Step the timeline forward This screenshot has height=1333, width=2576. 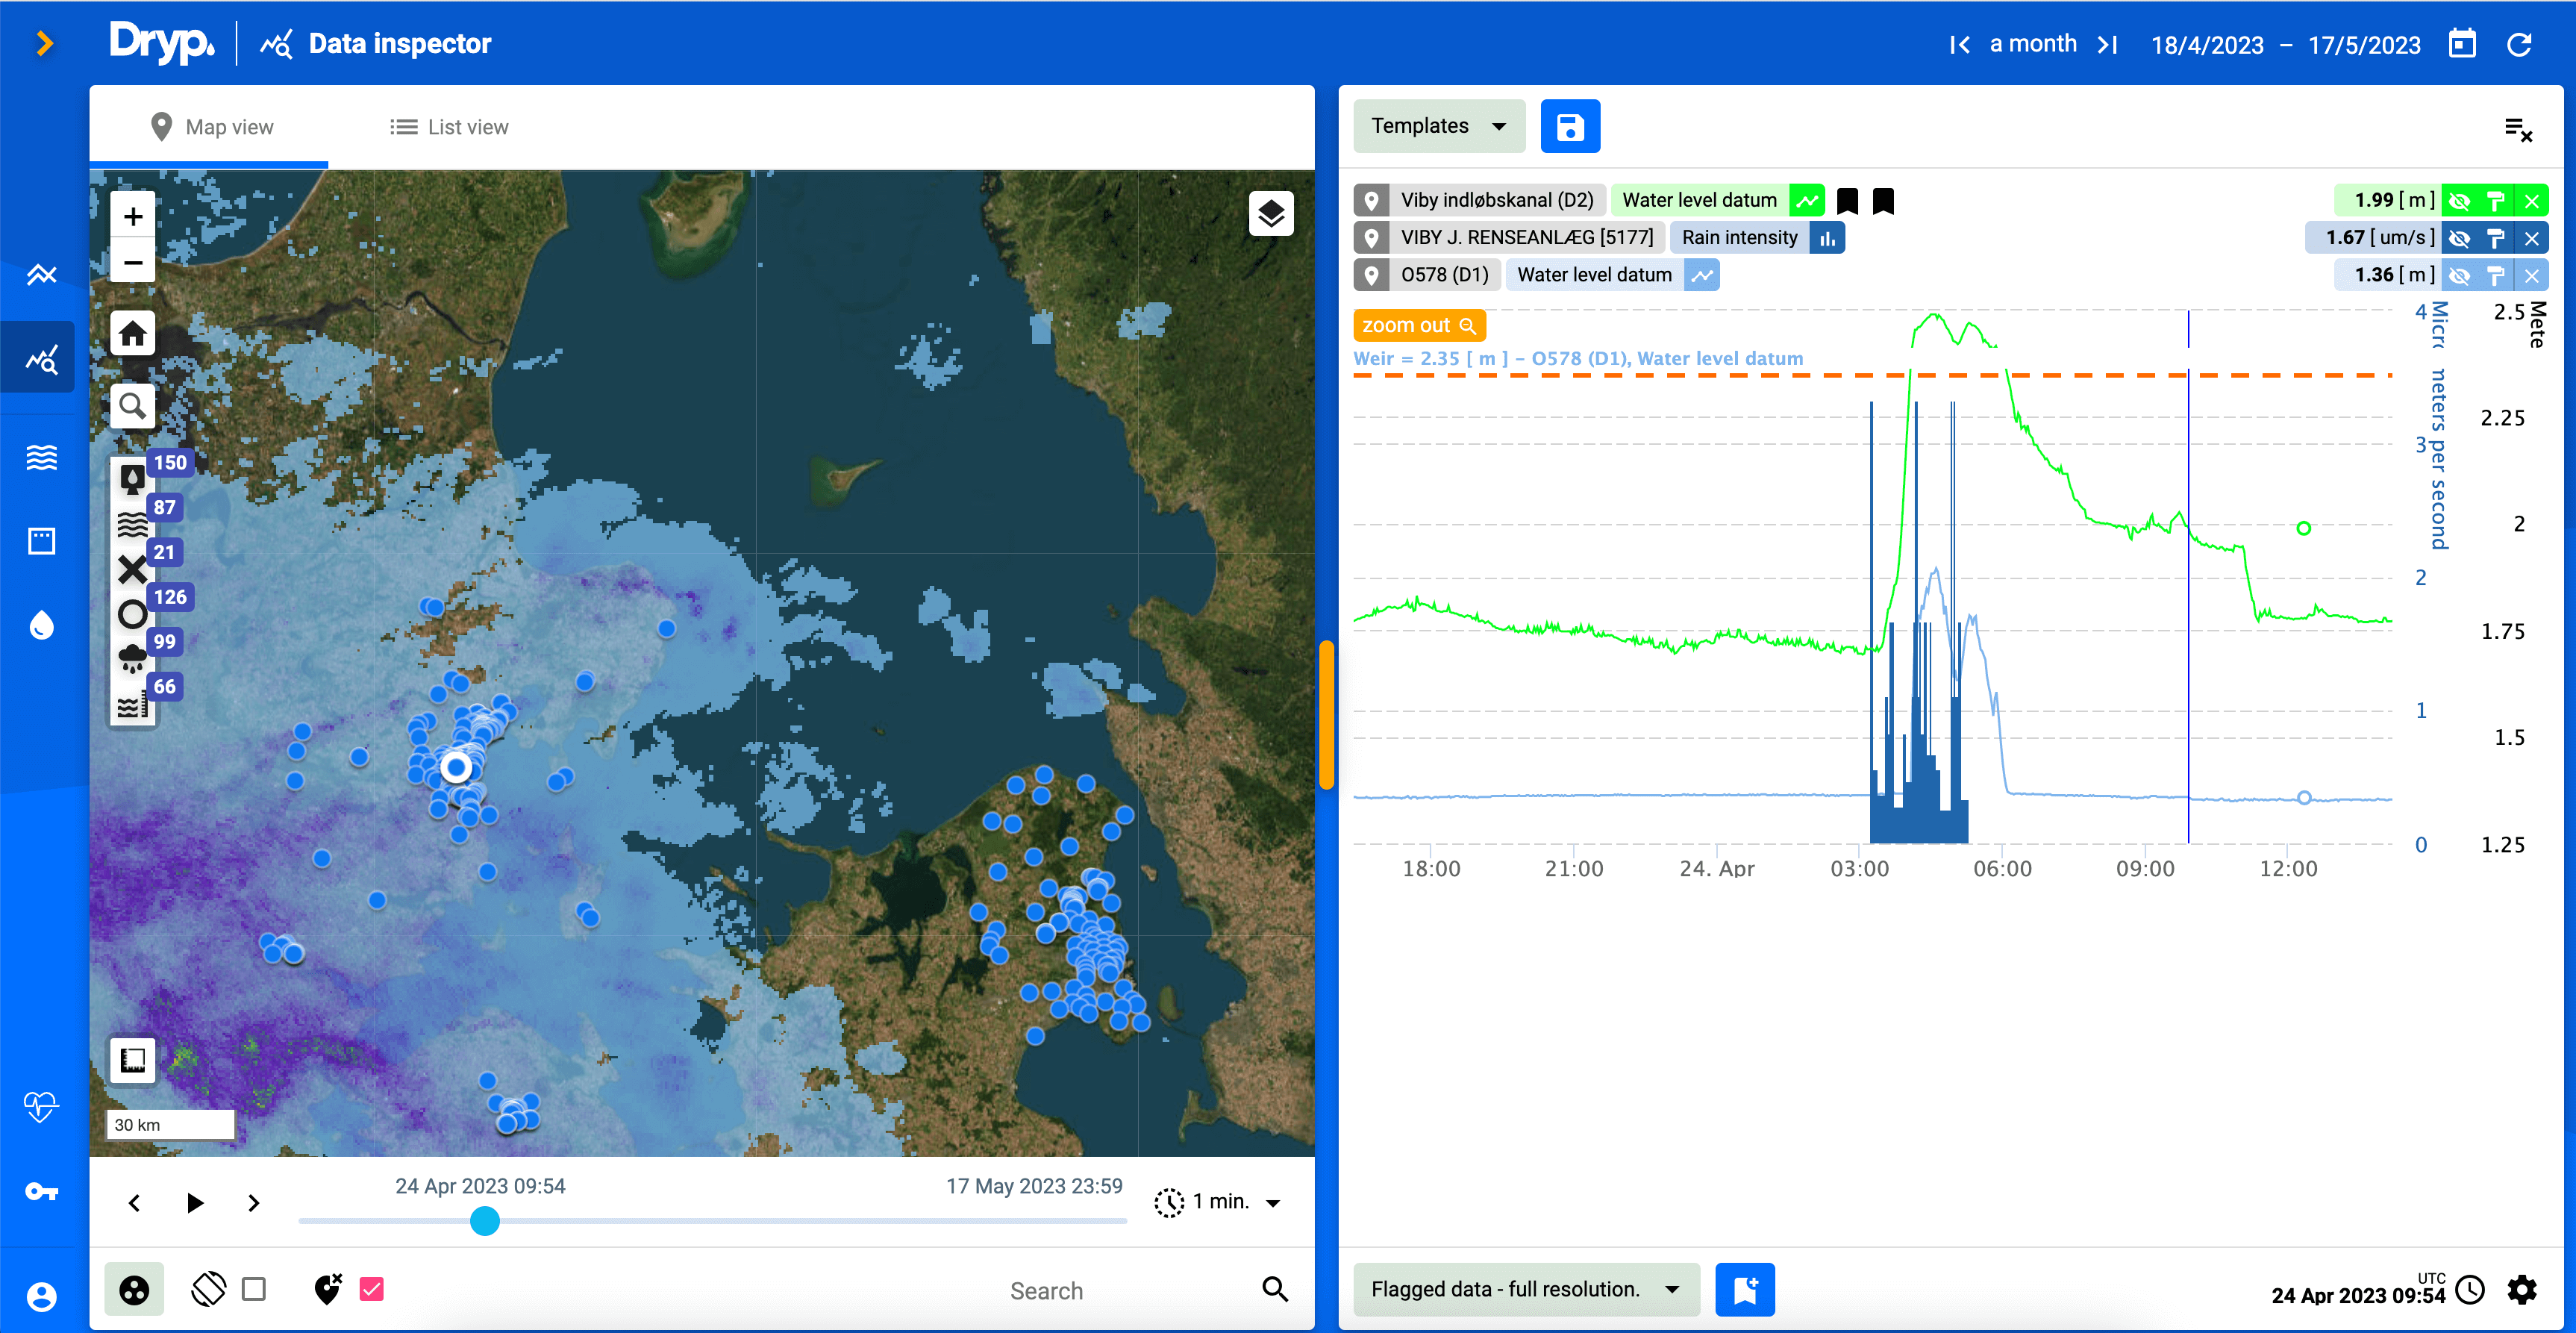click(254, 1202)
